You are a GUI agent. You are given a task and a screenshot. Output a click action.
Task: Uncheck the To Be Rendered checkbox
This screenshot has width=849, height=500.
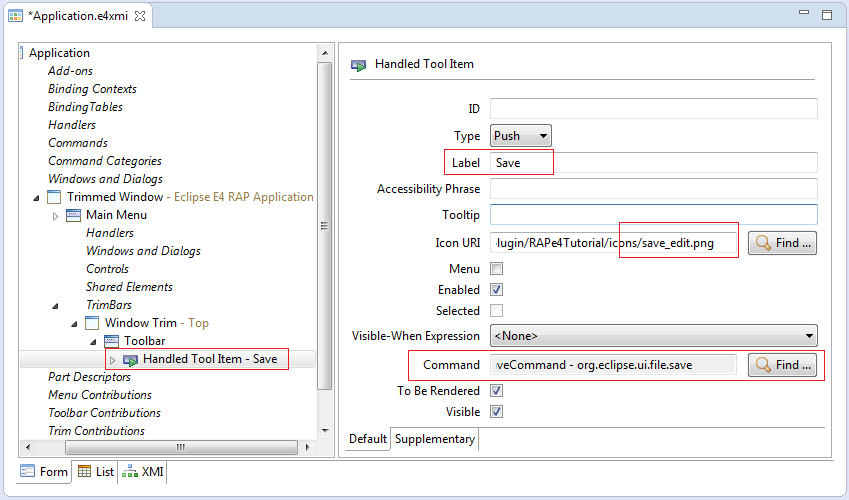click(497, 391)
